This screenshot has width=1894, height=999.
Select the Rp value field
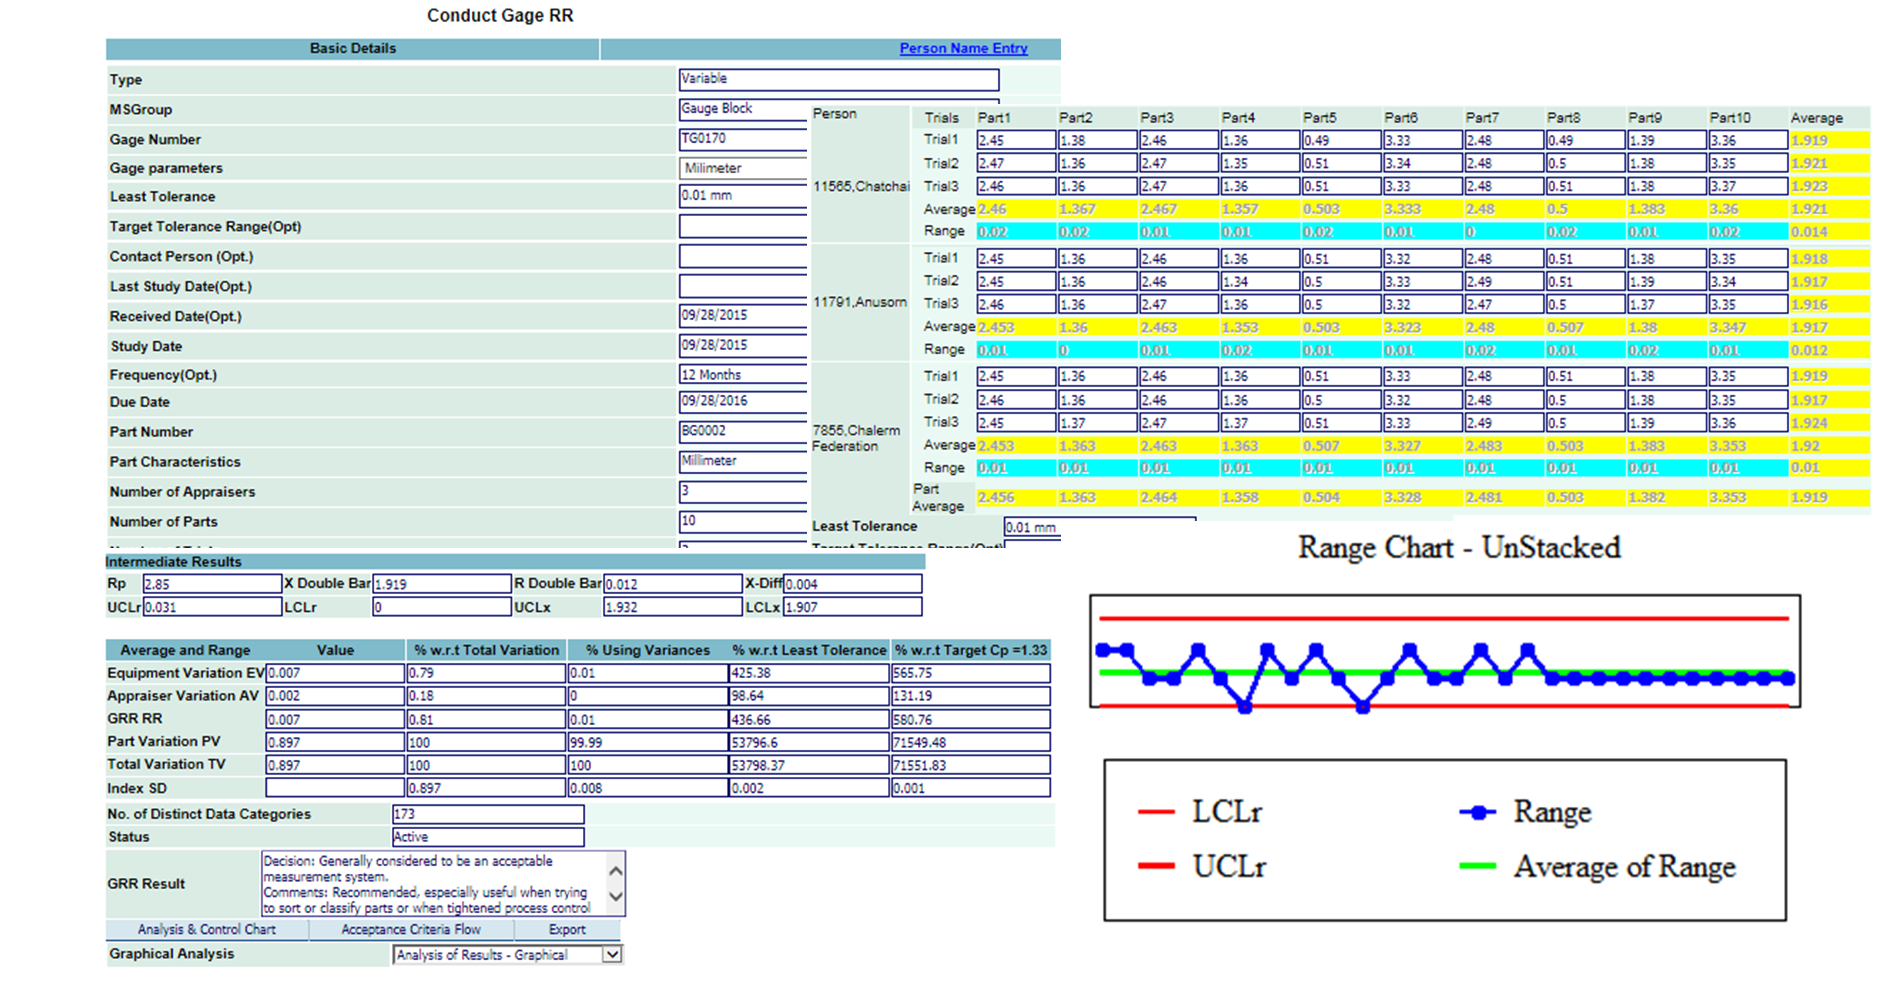(212, 584)
